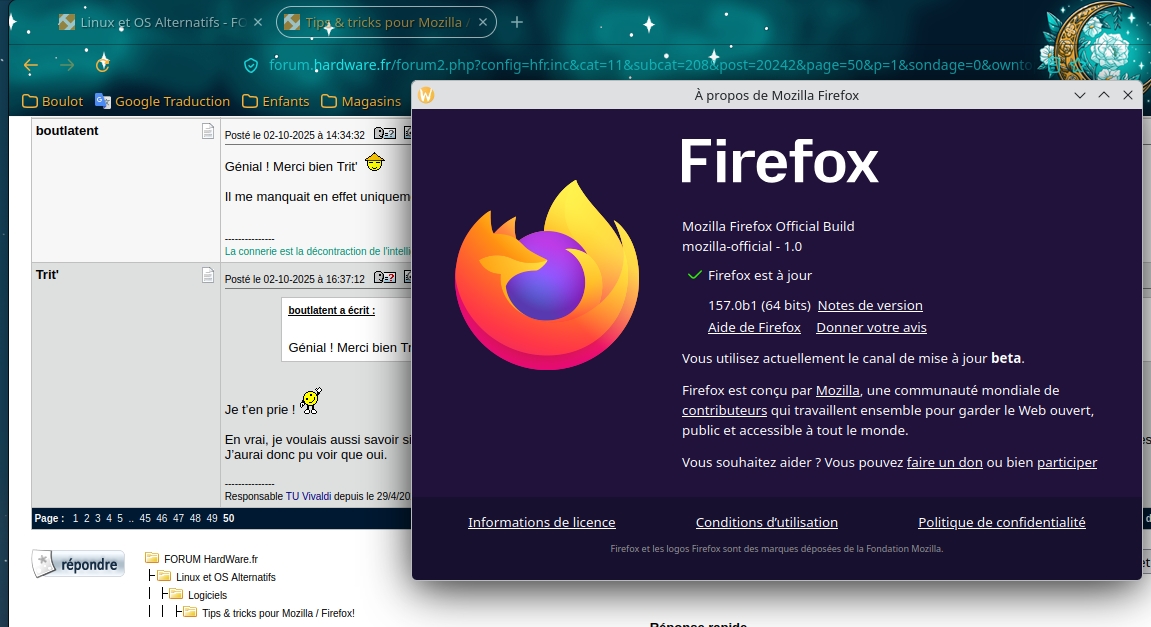Open the Logiciels breadcrumb
1151x627 pixels.
[207, 595]
